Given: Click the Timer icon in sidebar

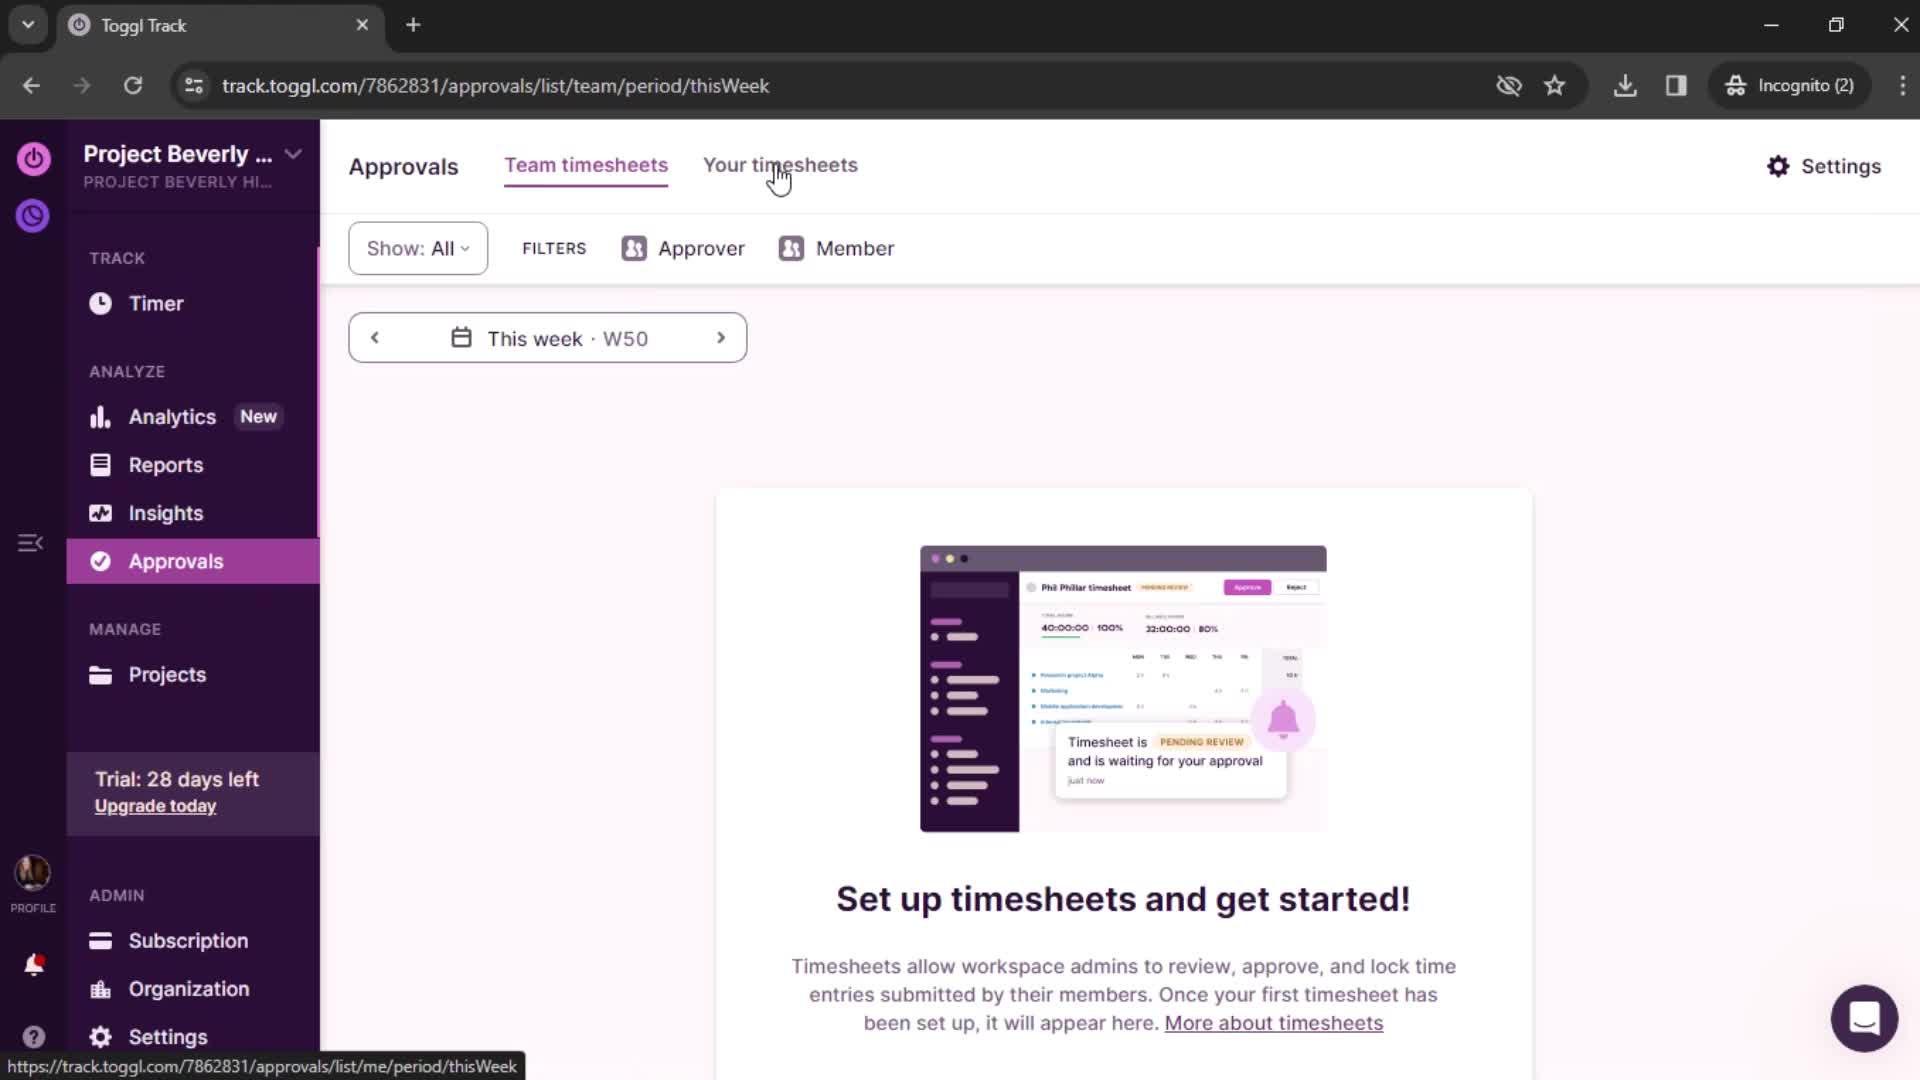Looking at the screenshot, I should [102, 302].
